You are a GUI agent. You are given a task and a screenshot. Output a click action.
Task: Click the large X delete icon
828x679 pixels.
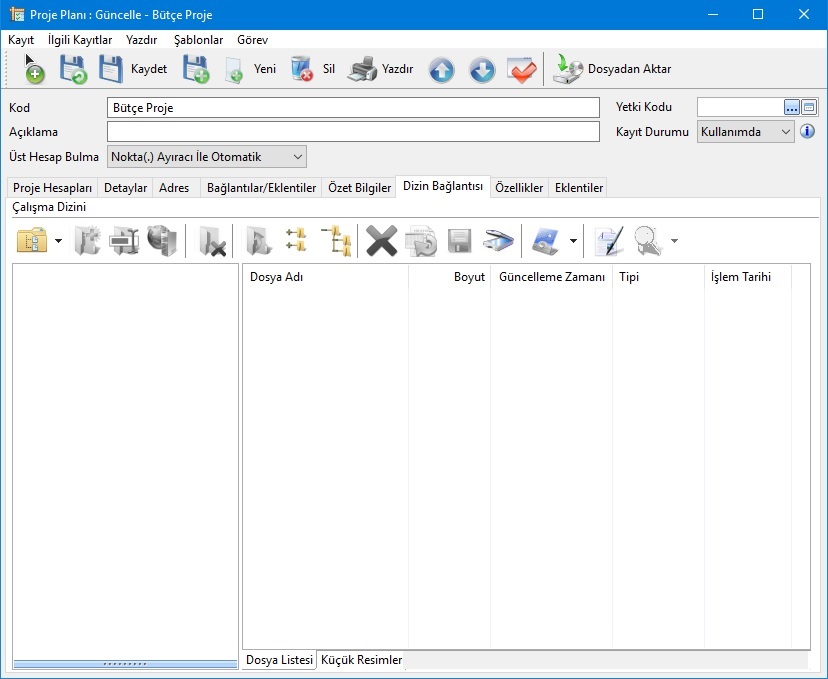click(381, 241)
